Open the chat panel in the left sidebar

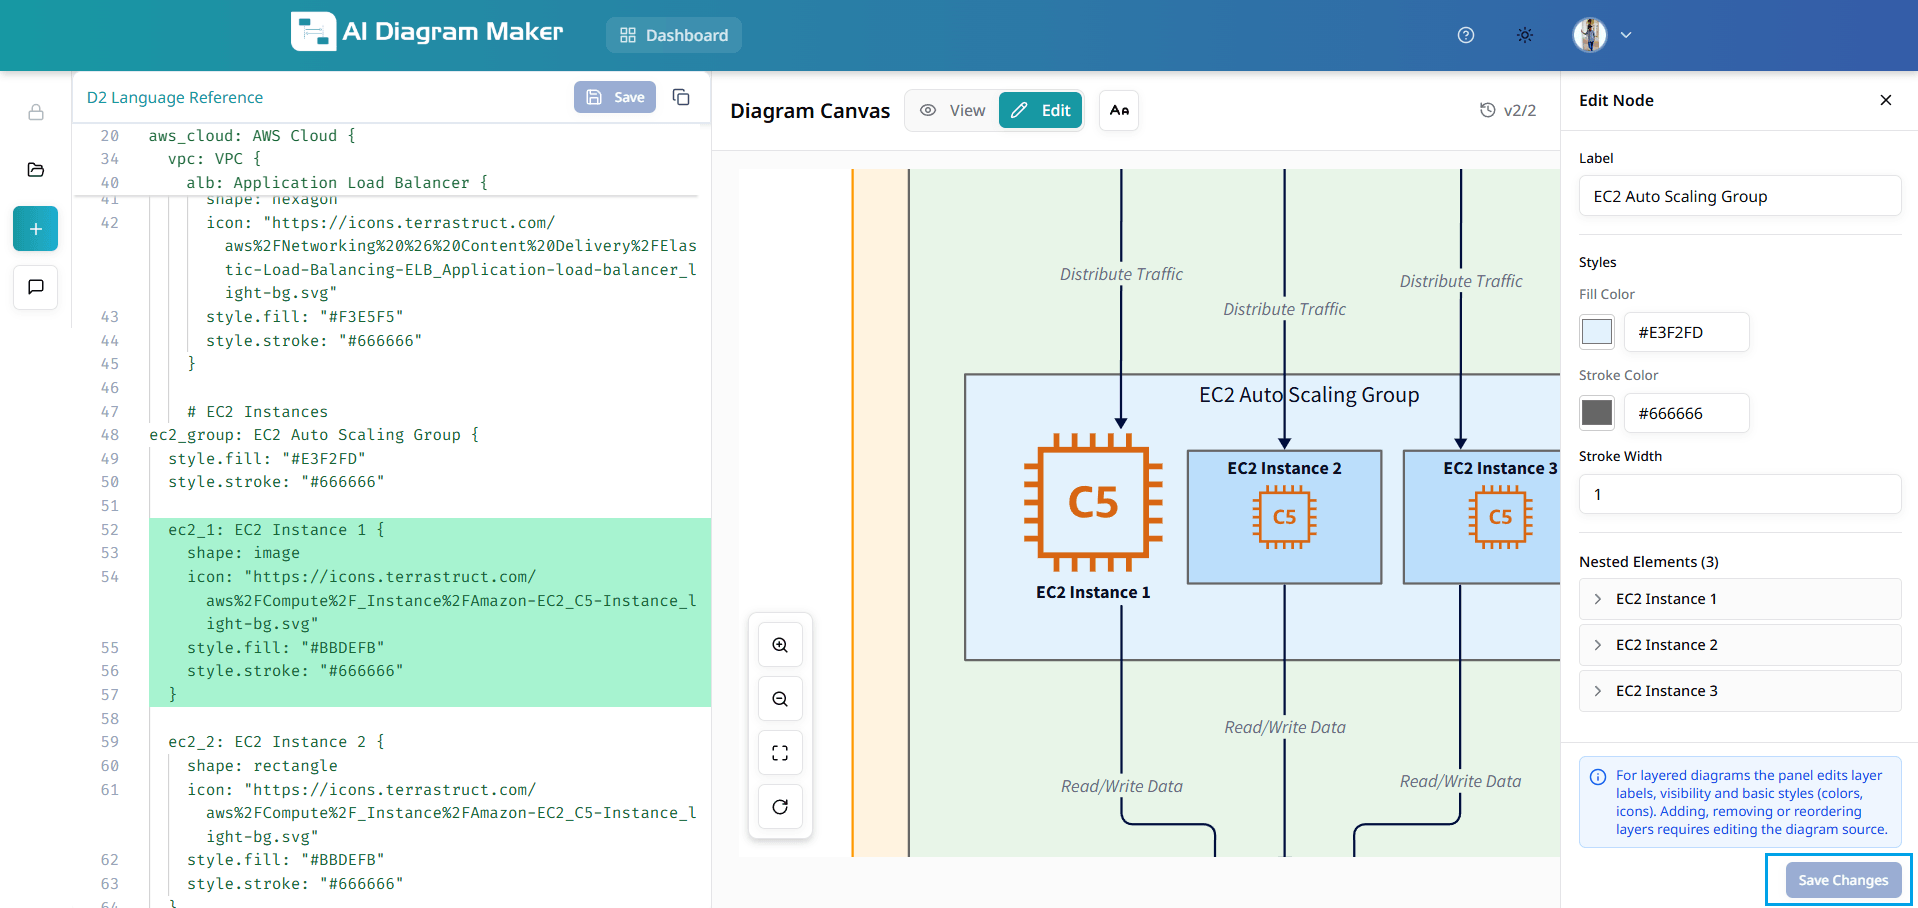pyautogui.click(x=35, y=288)
